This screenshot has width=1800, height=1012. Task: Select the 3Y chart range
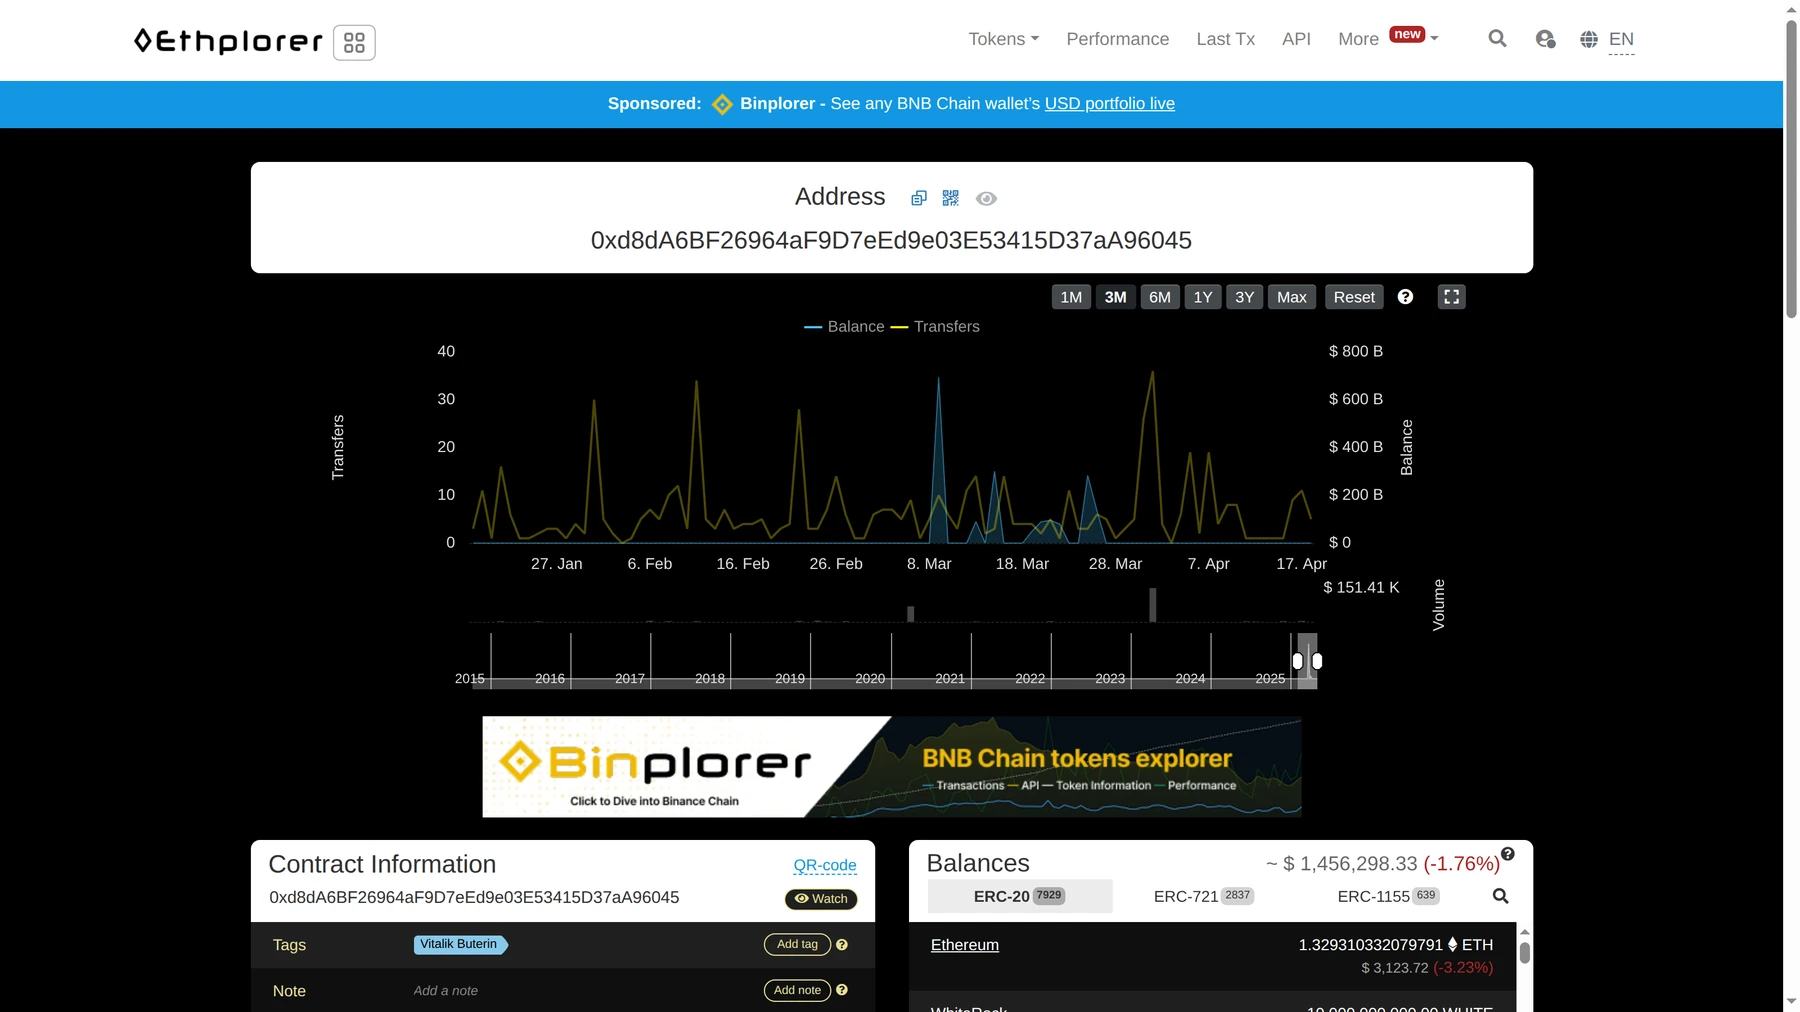tap(1245, 297)
